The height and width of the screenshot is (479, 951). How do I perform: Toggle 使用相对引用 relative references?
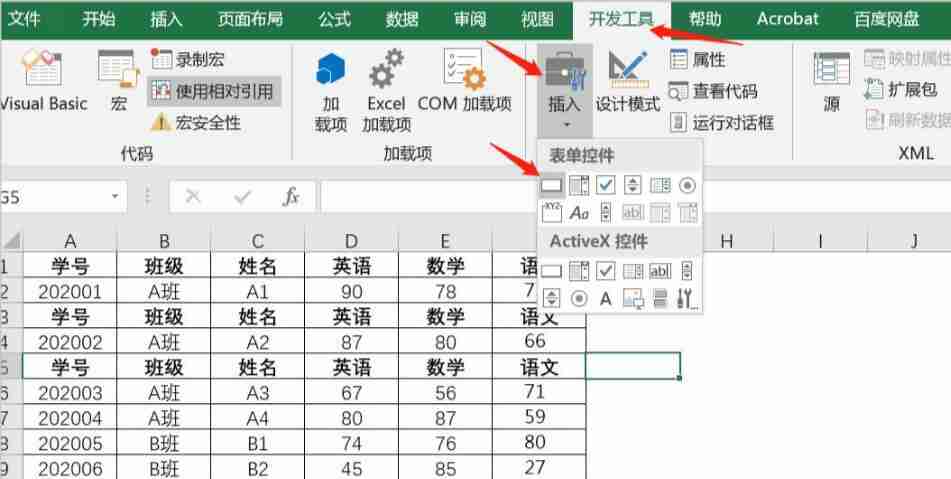(x=213, y=92)
